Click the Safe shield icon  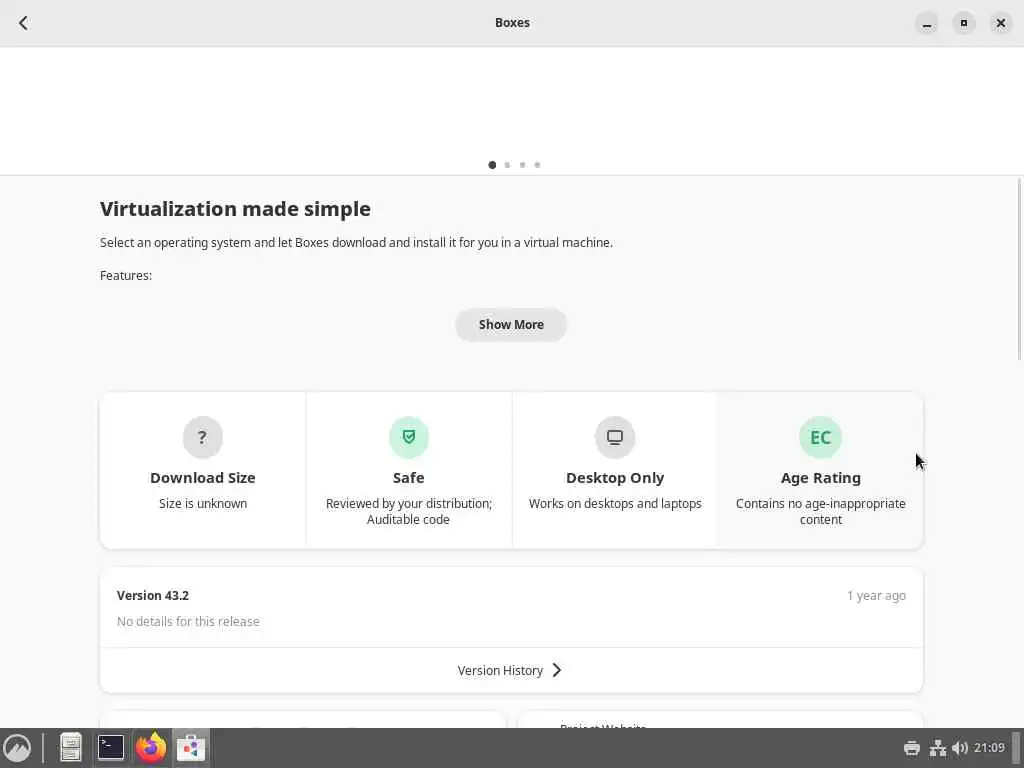coord(409,437)
